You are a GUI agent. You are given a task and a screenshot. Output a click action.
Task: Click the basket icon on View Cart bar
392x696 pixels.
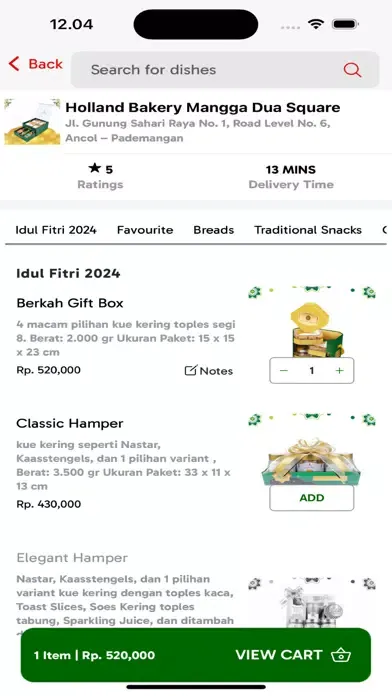[341, 655]
